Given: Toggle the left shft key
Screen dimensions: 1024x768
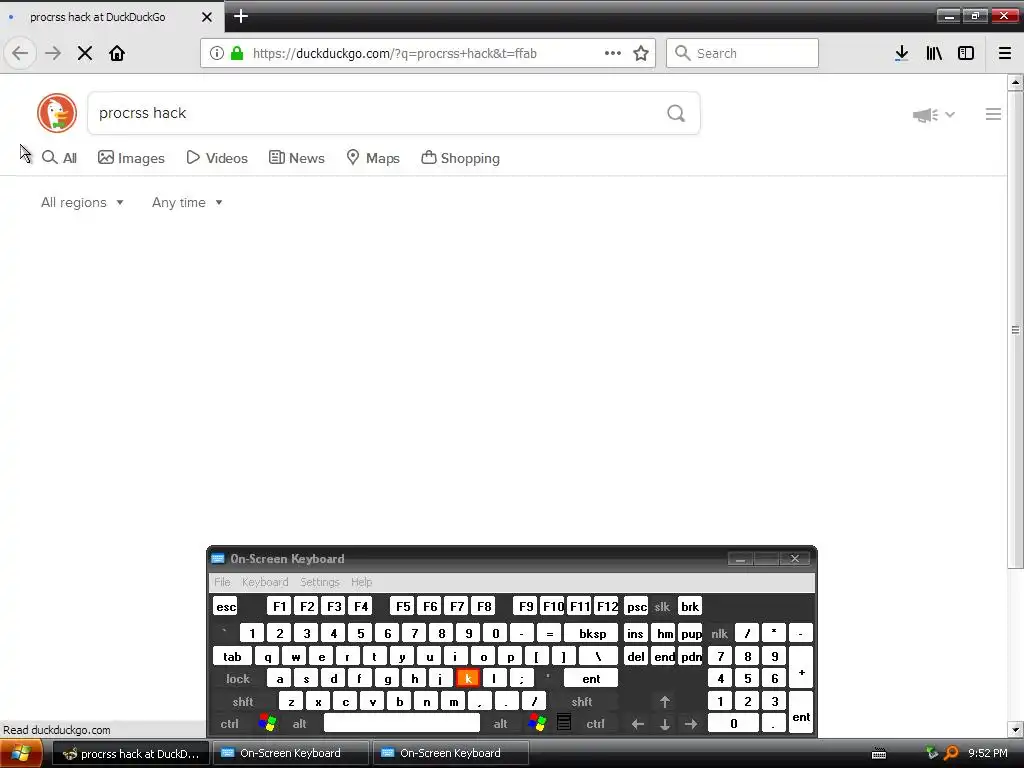Looking at the screenshot, I should point(243,701).
